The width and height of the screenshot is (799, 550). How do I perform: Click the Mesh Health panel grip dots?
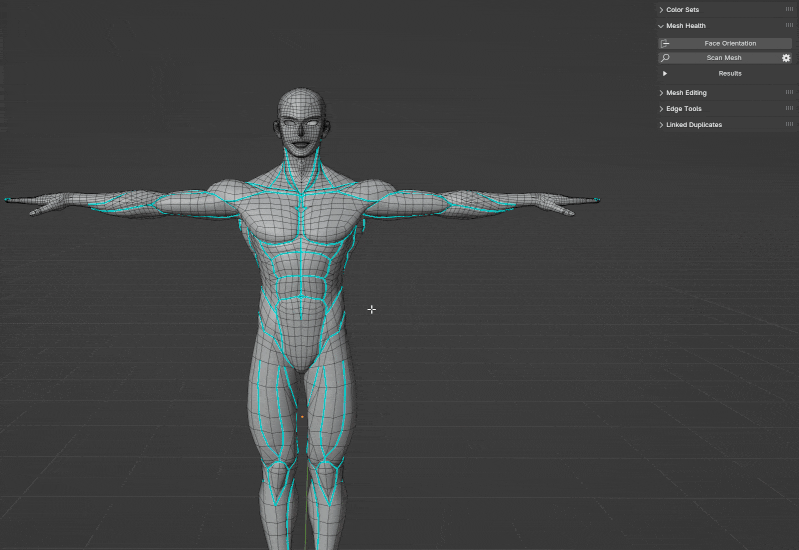pos(789,25)
